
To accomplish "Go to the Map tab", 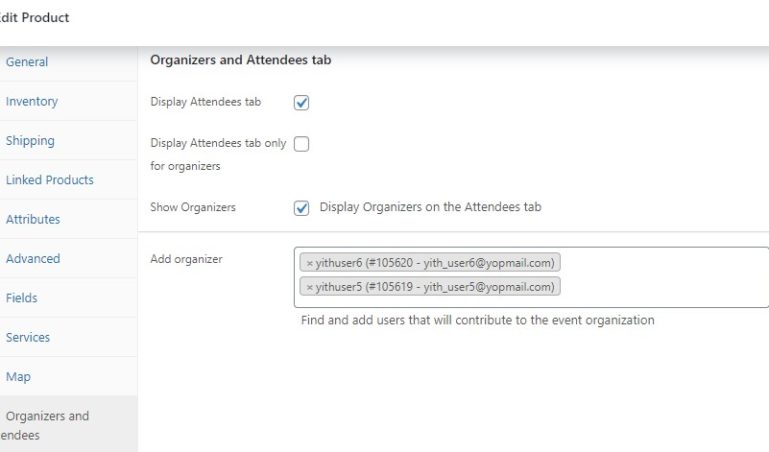I will (18, 377).
